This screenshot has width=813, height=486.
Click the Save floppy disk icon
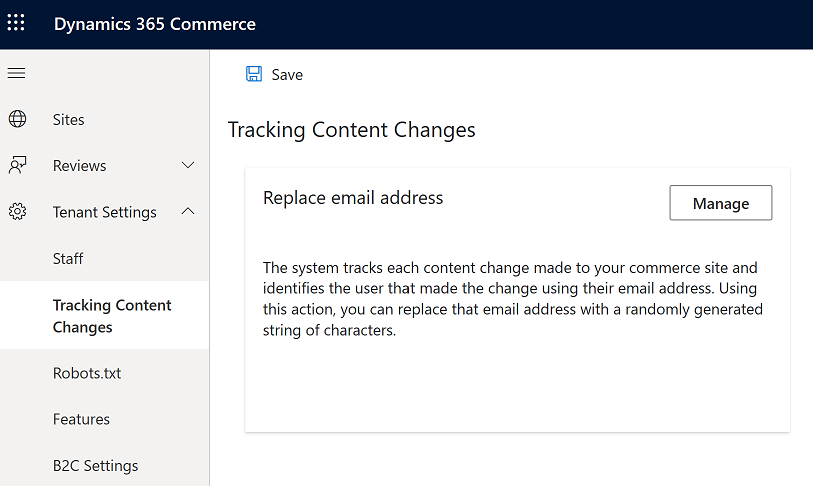[x=254, y=74]
